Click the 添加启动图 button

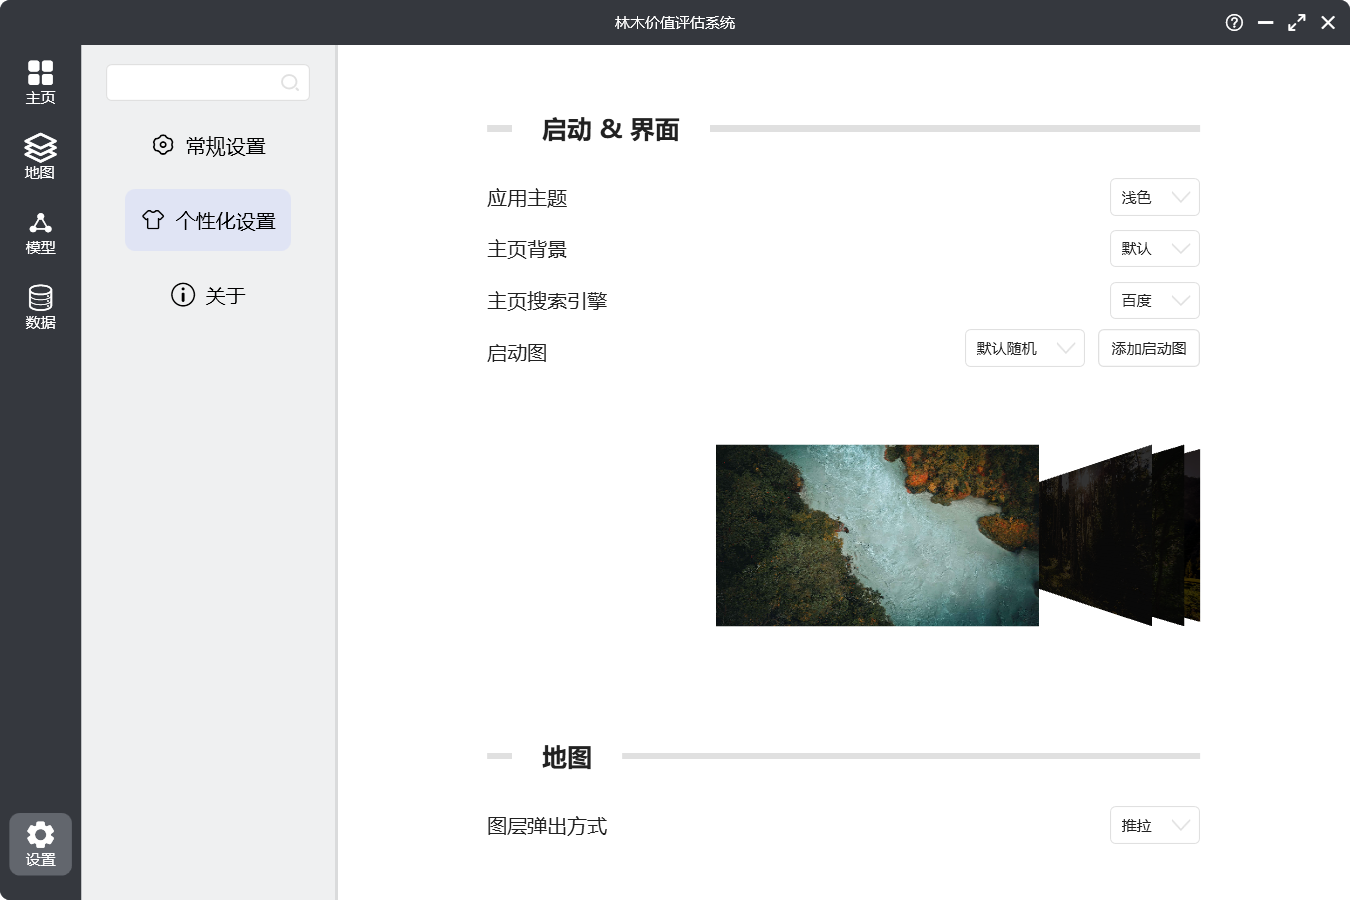1148,348
